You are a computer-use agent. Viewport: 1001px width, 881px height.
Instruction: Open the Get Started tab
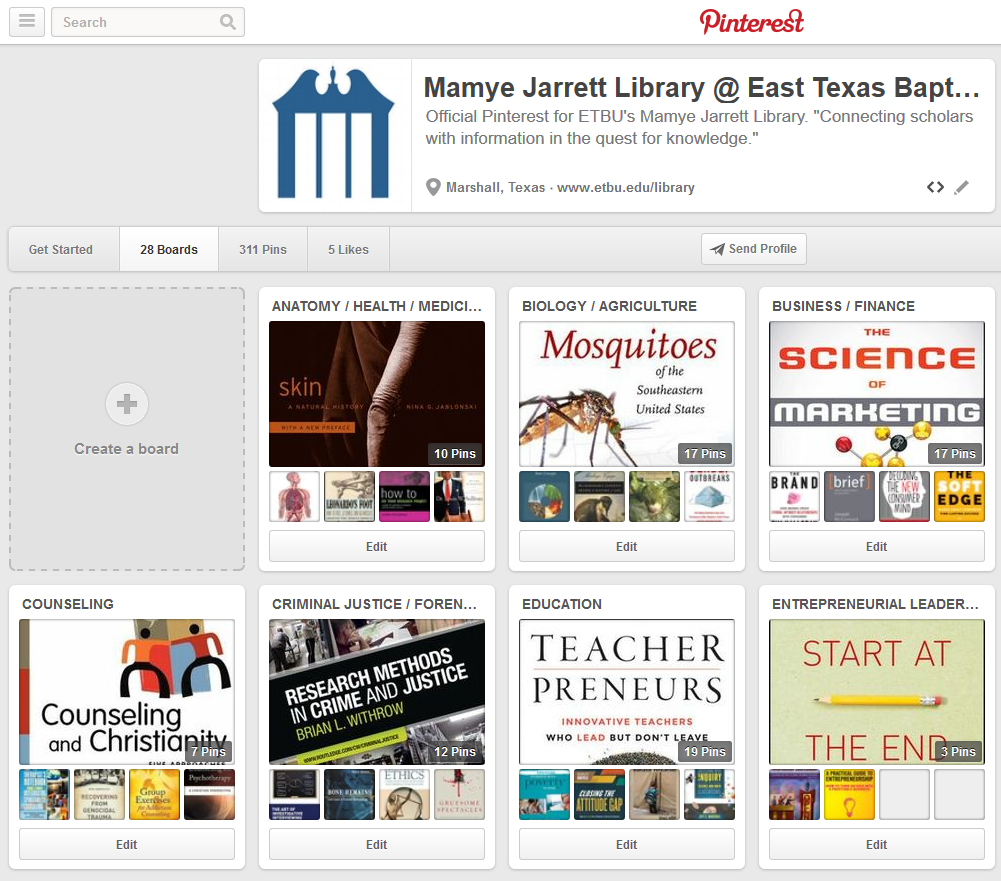click(x=61, y=250)
